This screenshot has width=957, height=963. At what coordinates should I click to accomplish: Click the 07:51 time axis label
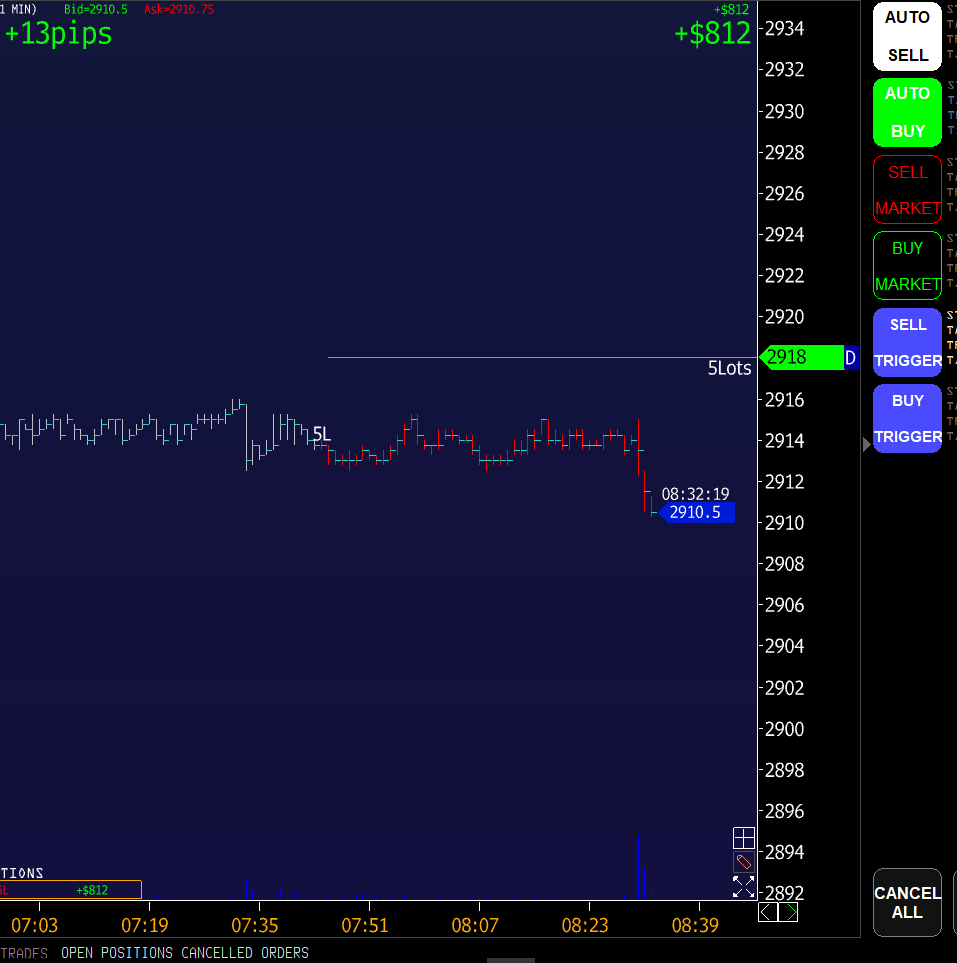point(365,926)
